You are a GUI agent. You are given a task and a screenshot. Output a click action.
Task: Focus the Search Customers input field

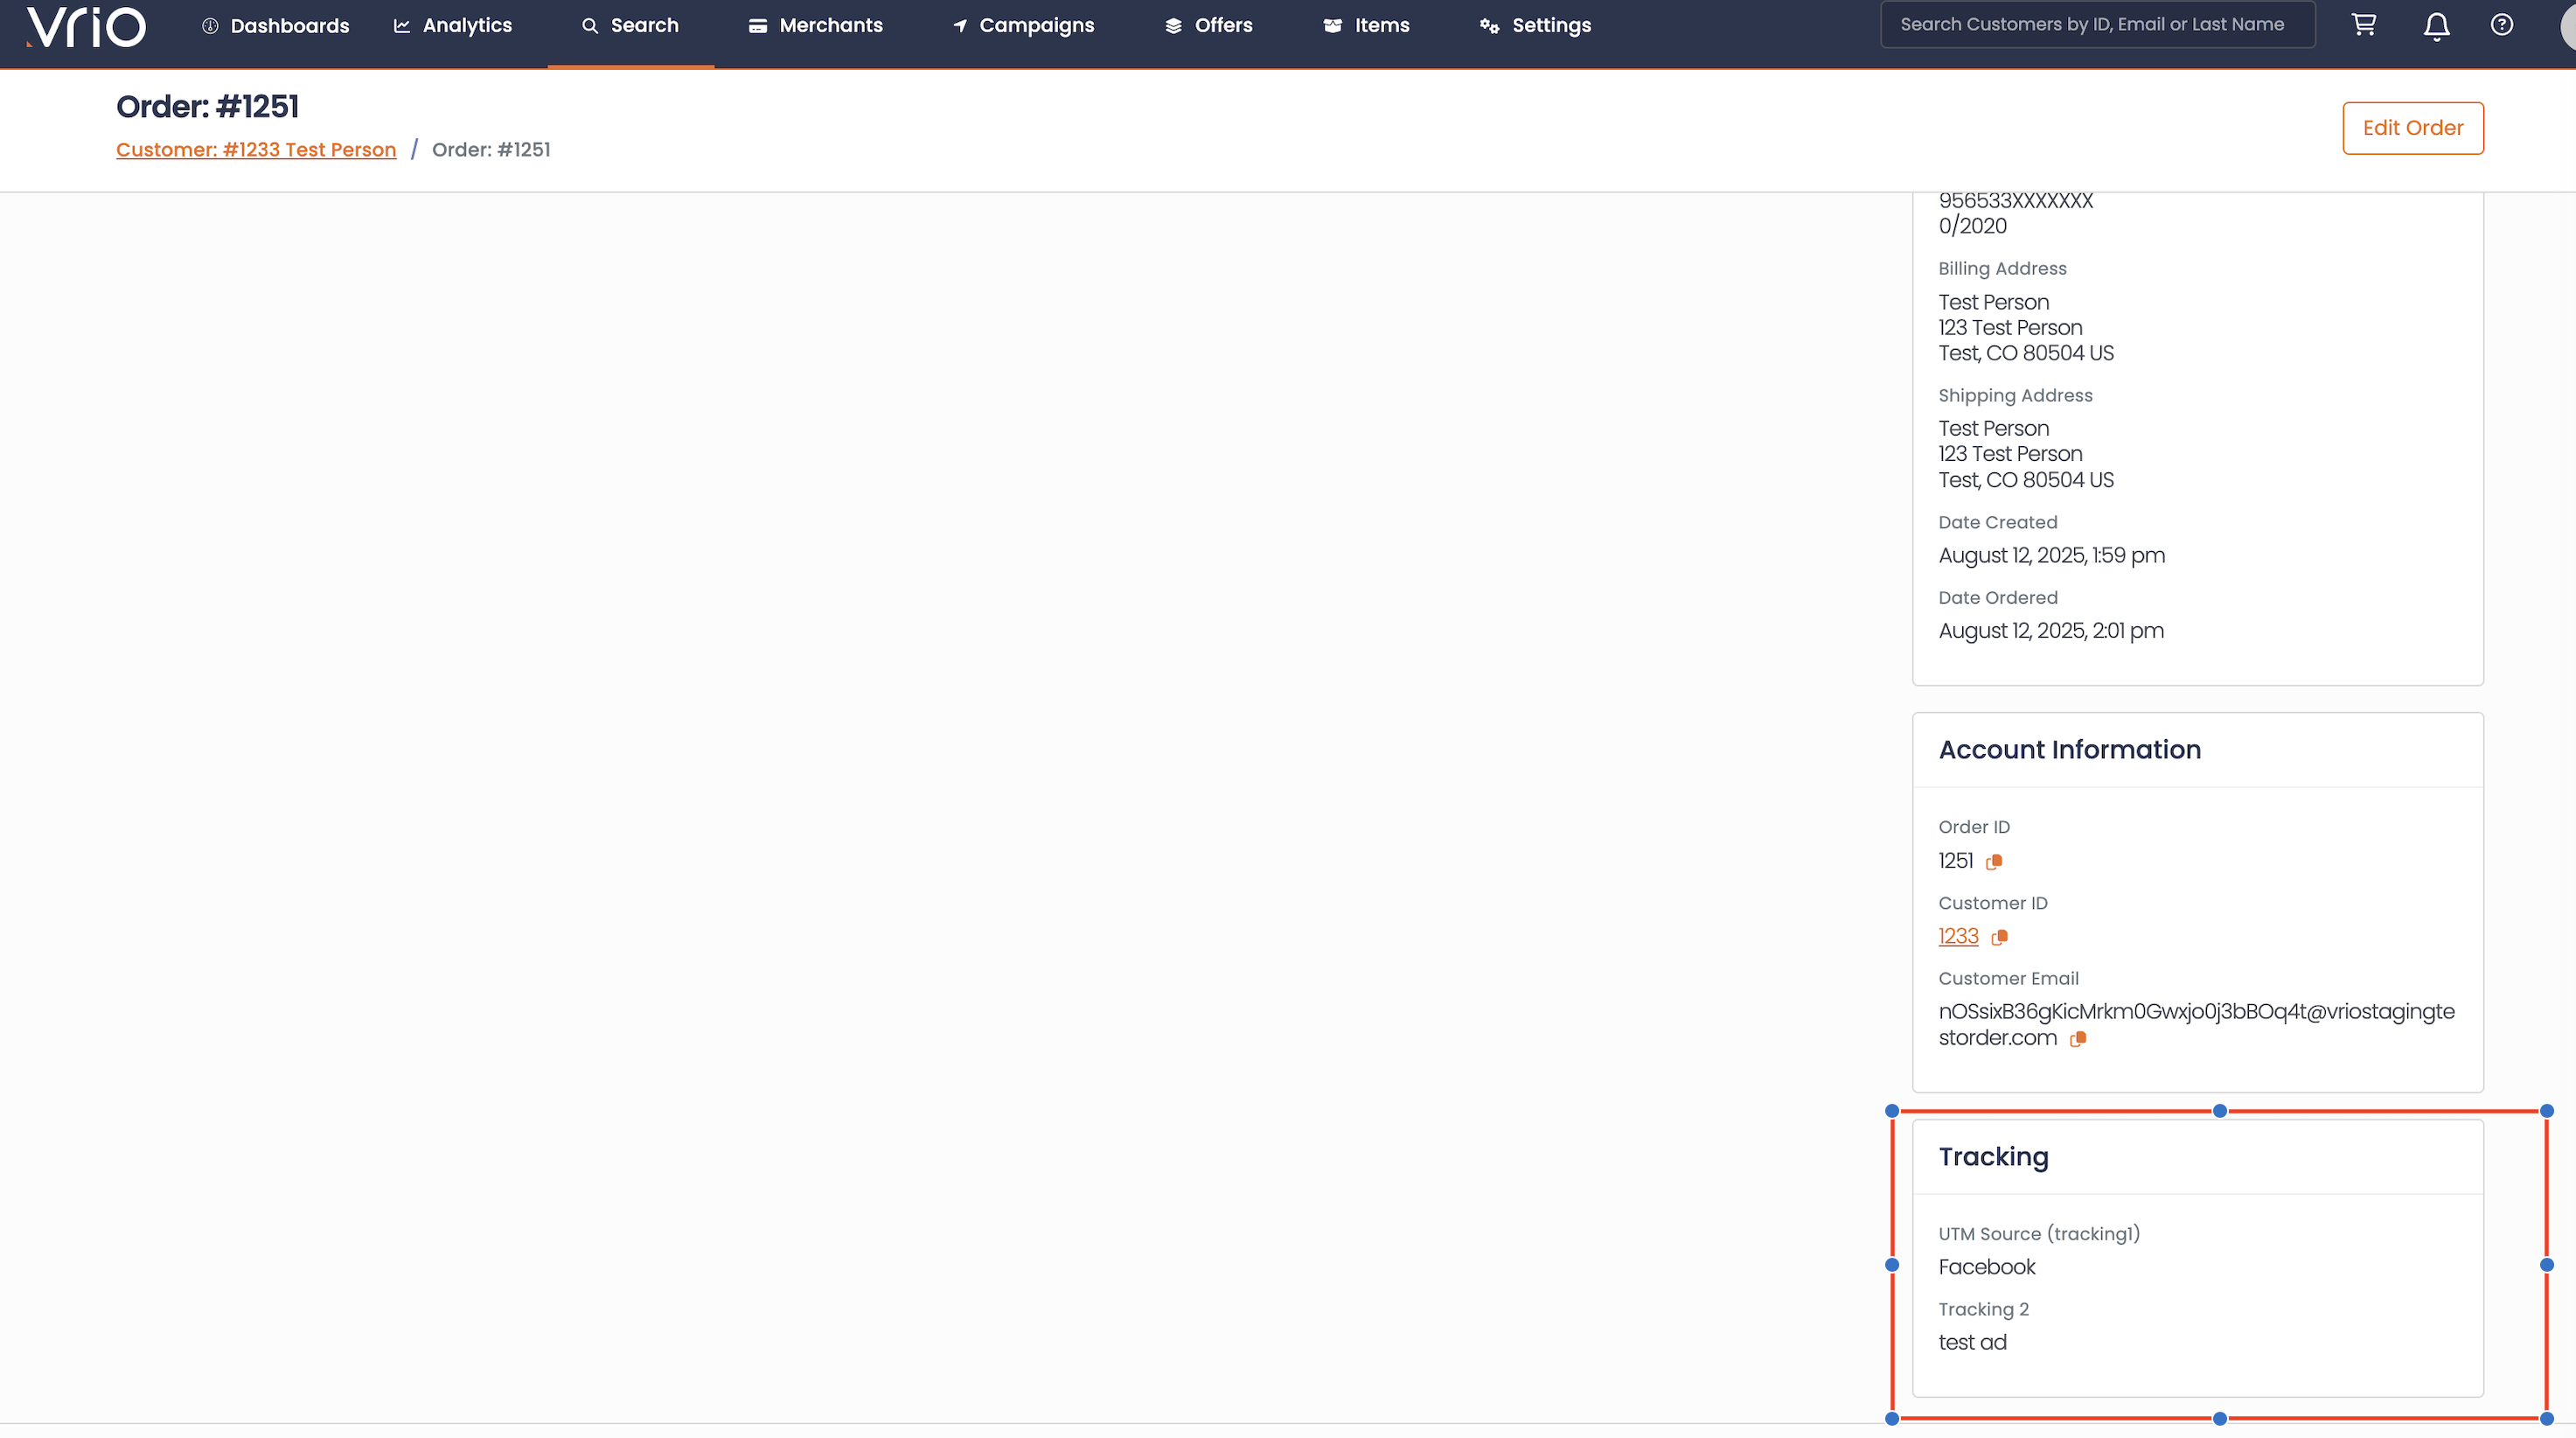(2097, 25)
